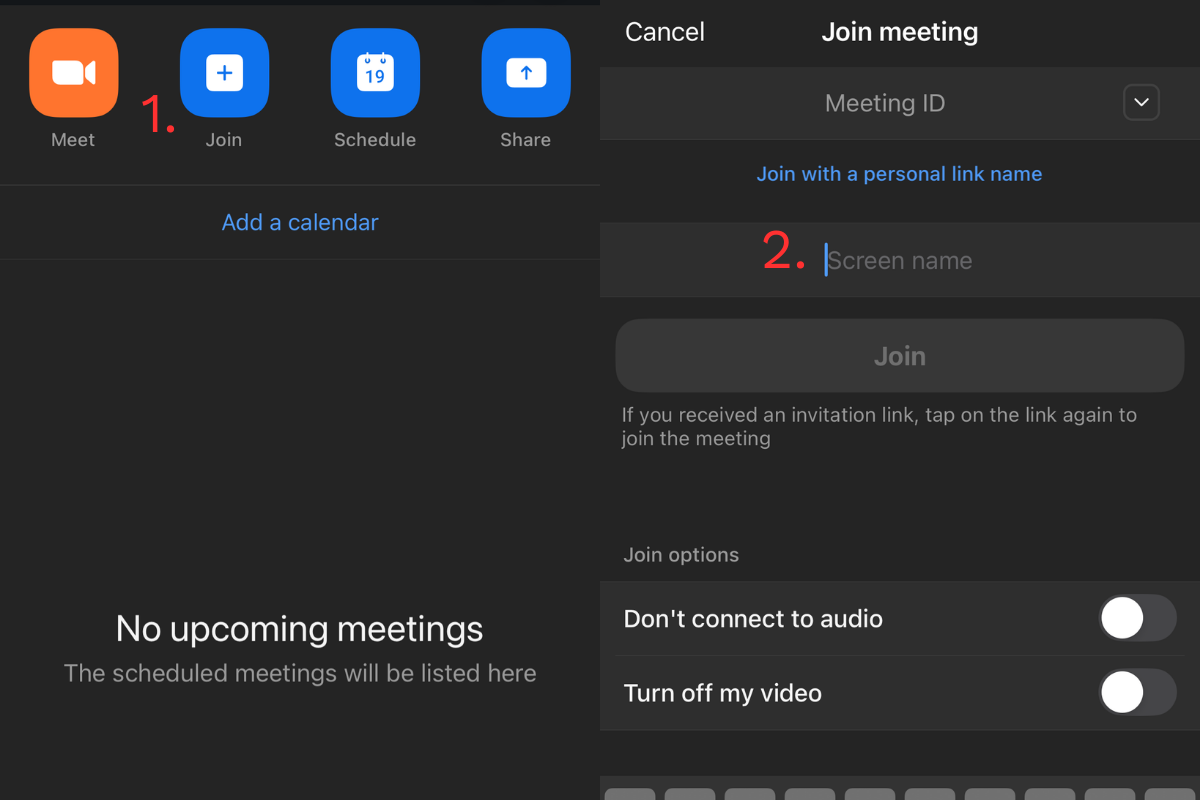Click the "Meet" text label
The width and height of the screenshot is (1200, 800).
coord(73,140)
